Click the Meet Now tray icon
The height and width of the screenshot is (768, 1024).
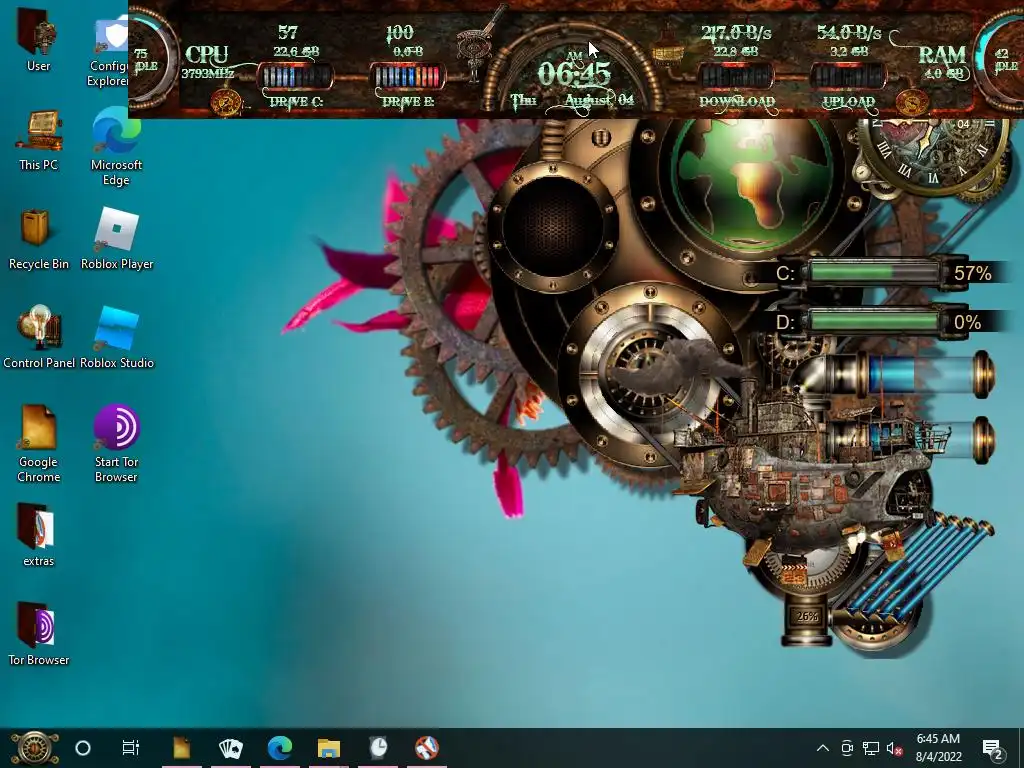[x=847, y=748]
